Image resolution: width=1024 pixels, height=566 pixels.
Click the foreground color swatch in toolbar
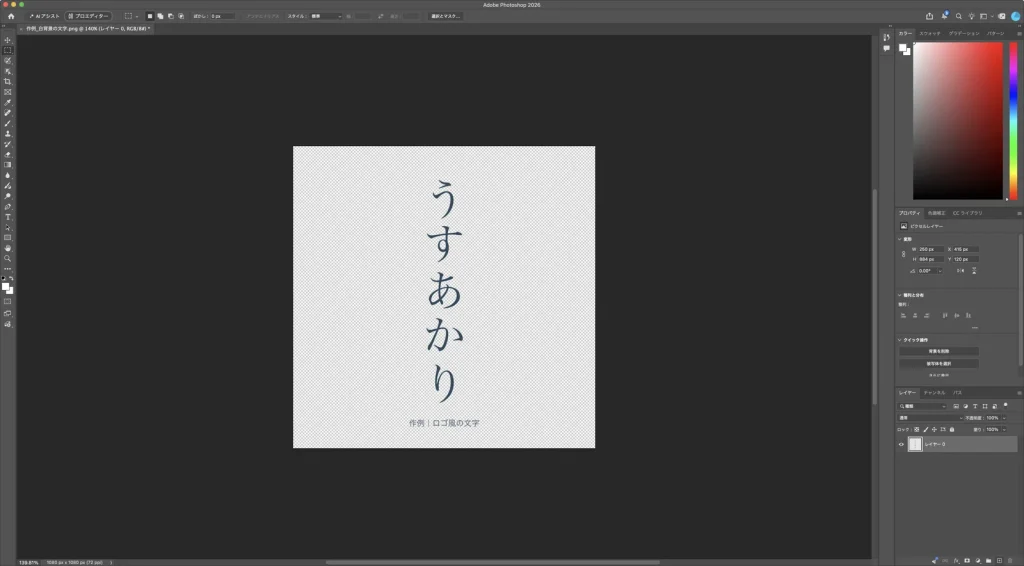(6, 287)
